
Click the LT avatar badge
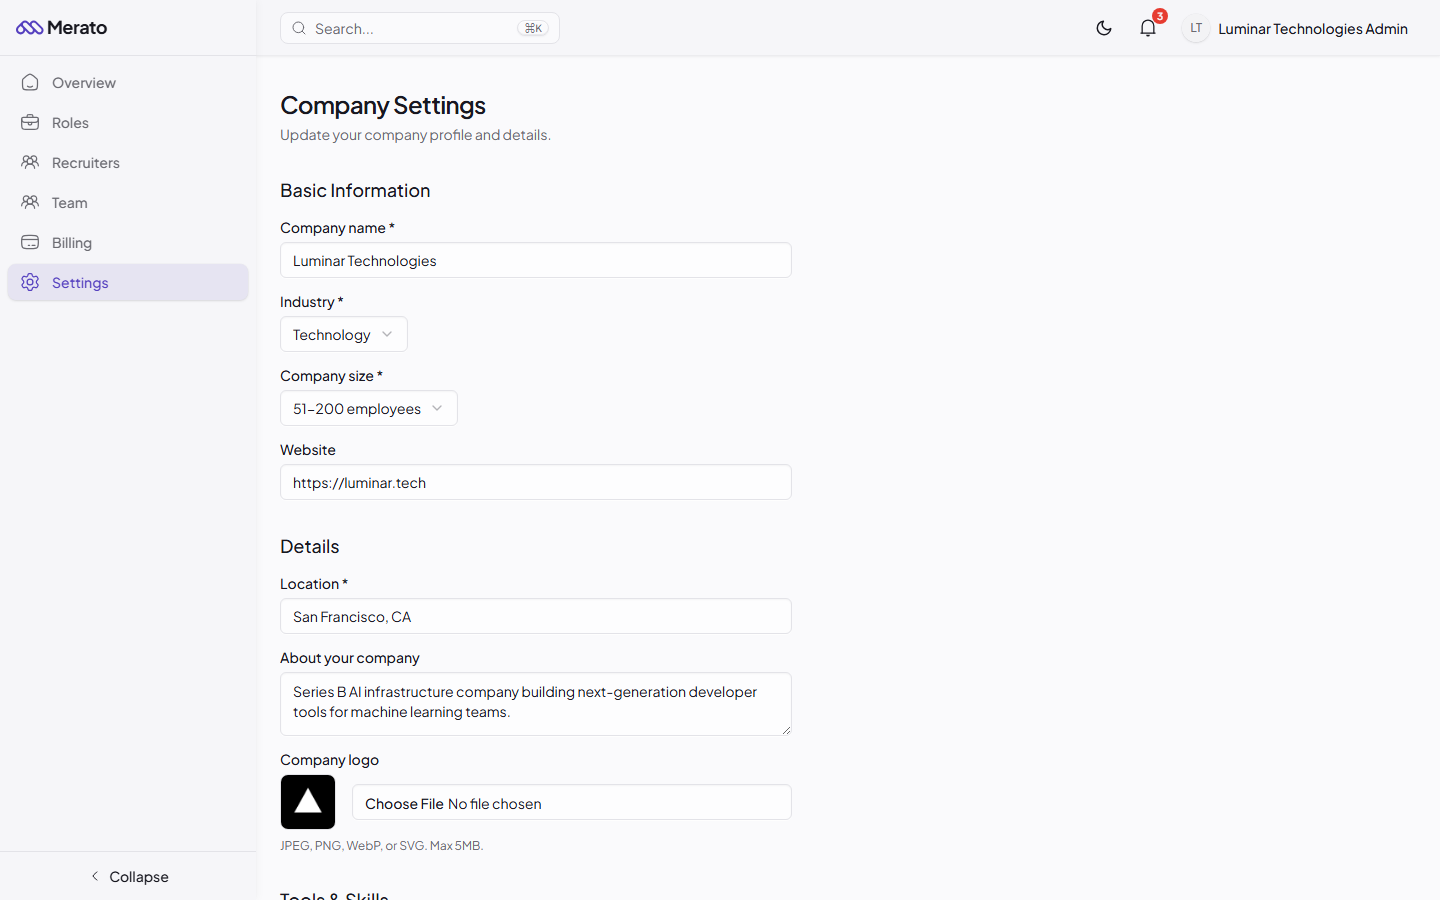[x=1195, y=28]
